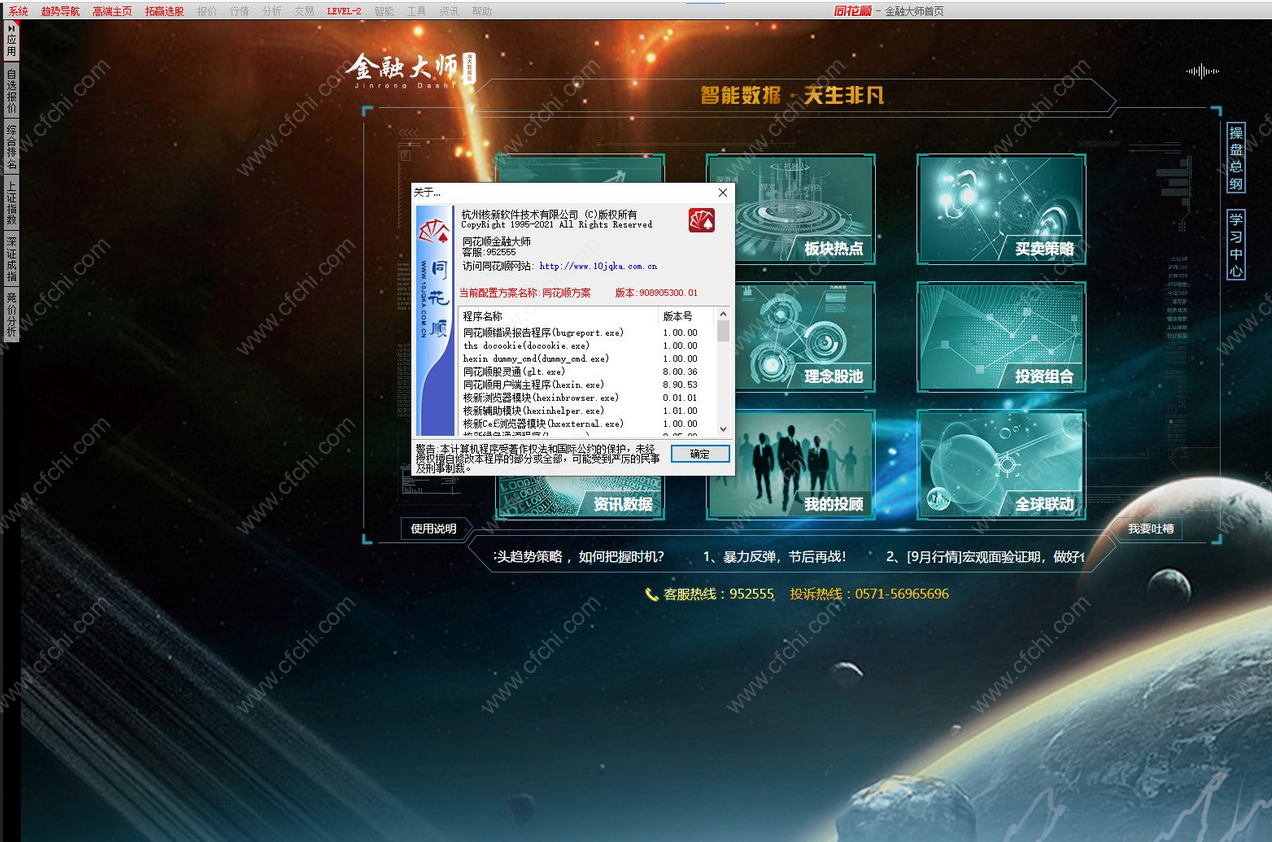Image resolution: width=1272 pixels, height=842 pixels.
Task: Open the 投资组合 tile
Action: pyautogui.click(x=1001, y=337)
